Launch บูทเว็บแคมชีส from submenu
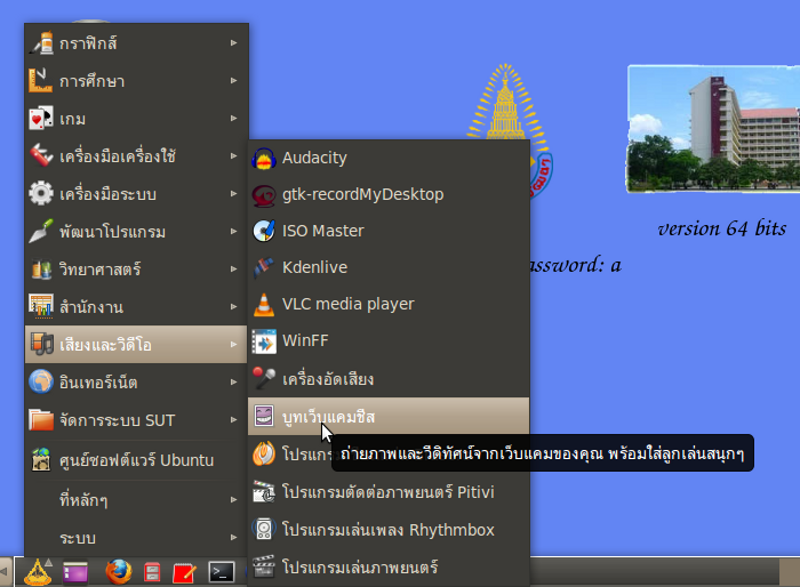The image size is (800, 587). pos(389,416)
